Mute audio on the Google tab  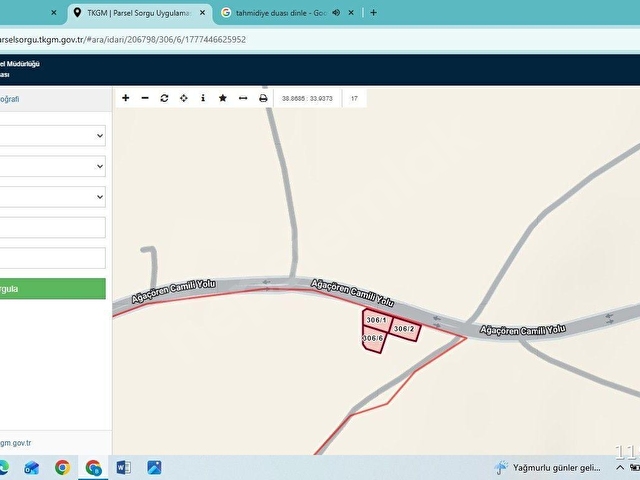tap(336, 13)
